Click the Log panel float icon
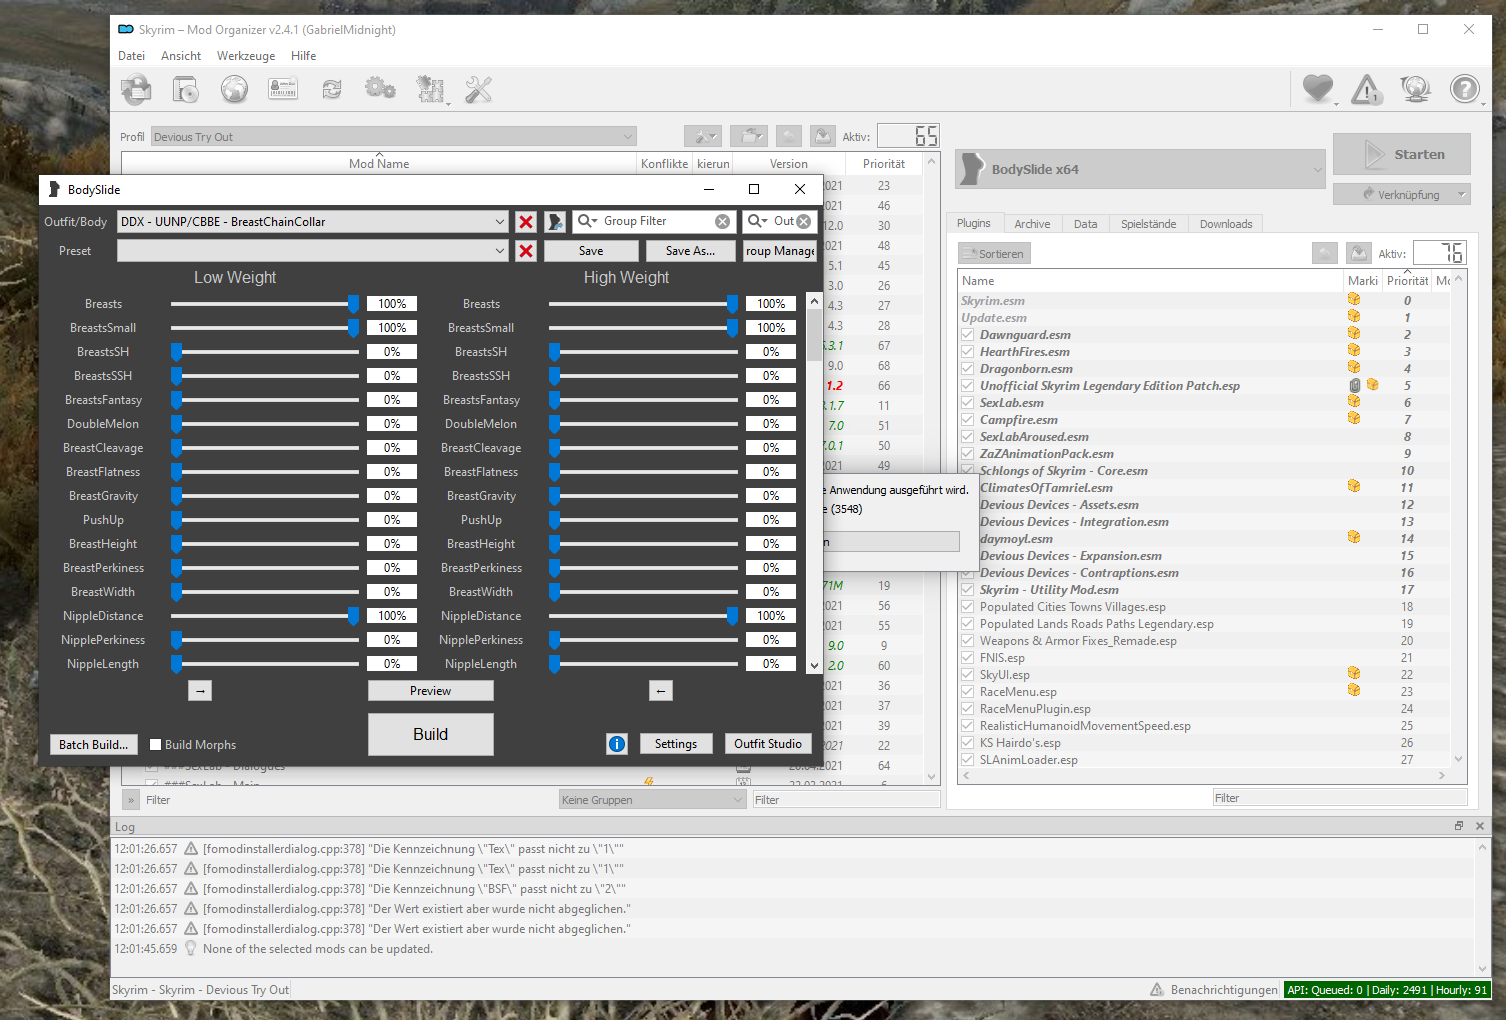The width and height of the screenshot is (1506, 1020). point(1459,826)
